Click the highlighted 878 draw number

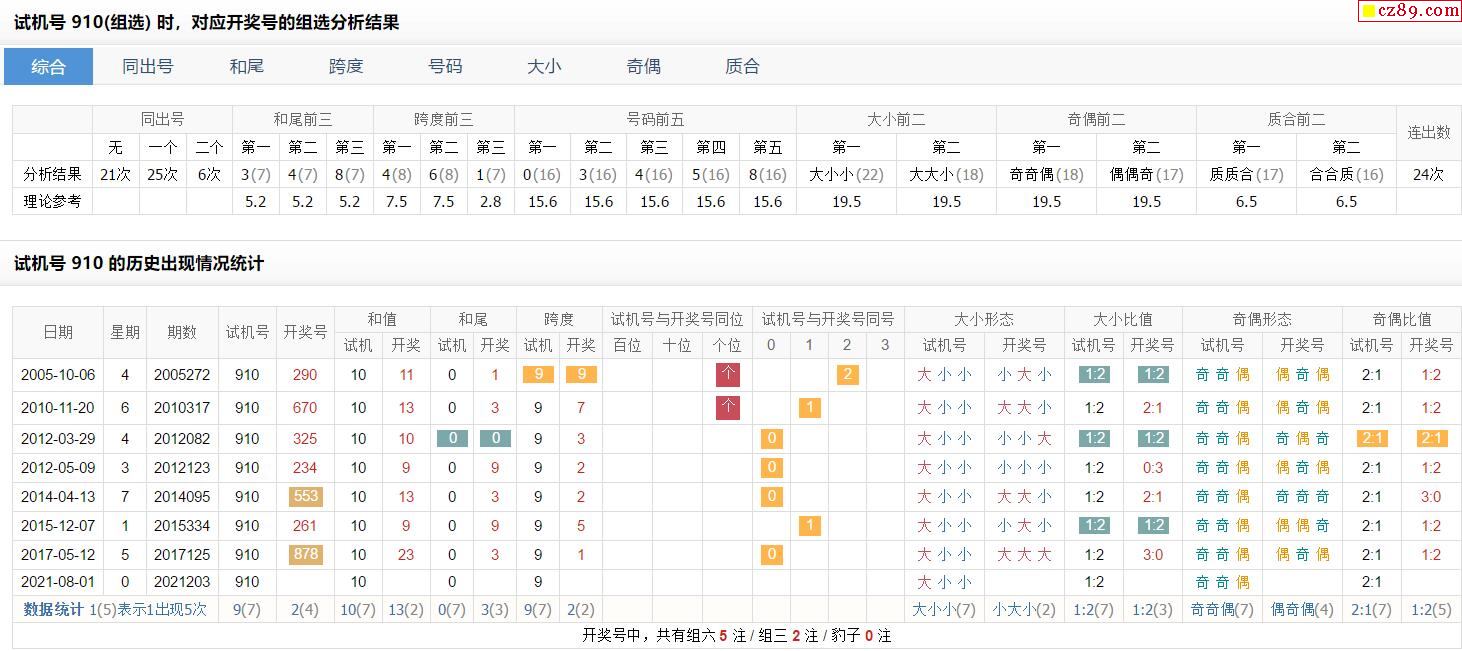pyautogui.click(x=305, y=554)
